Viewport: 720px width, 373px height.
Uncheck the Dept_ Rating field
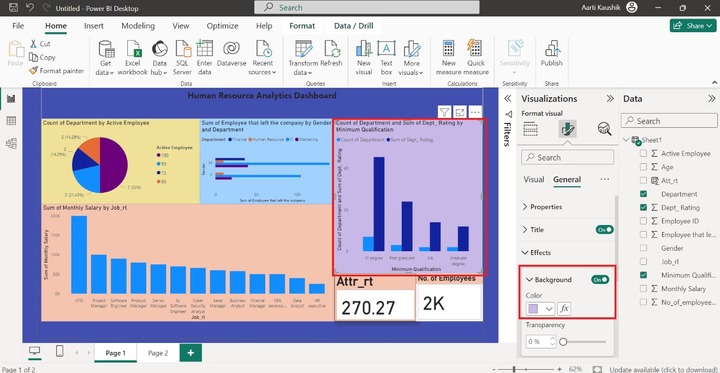pos(643,208)
